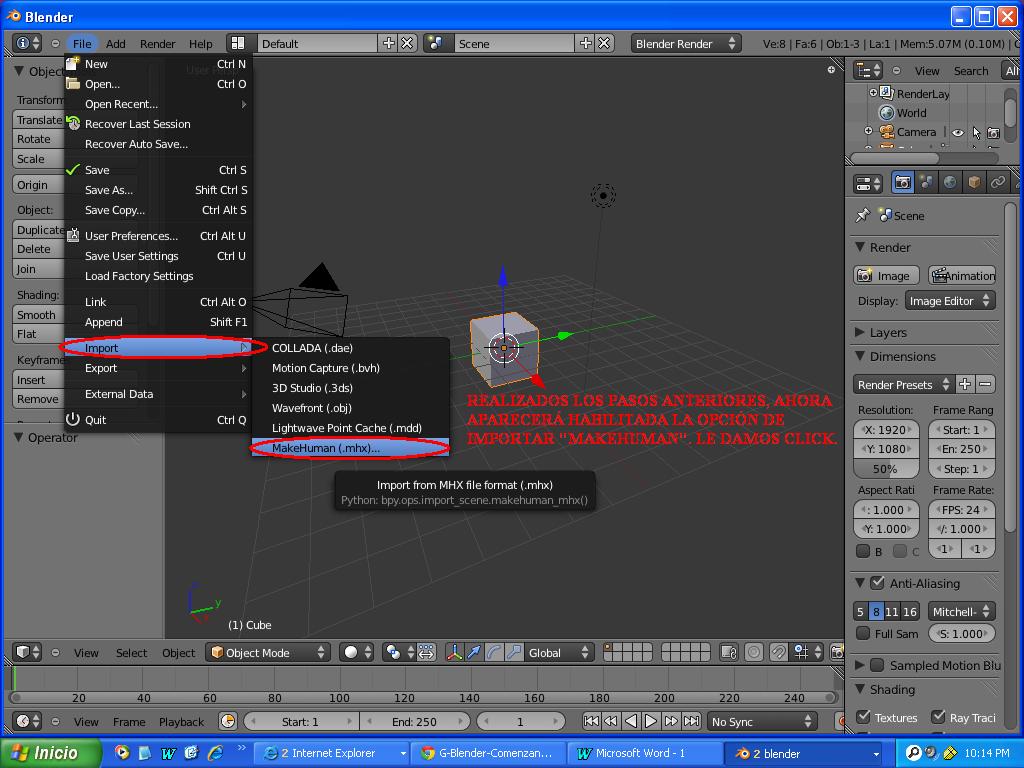This screenshot has height=768, width=1024.
Task: Click the Animation render button
Action: 962,275
